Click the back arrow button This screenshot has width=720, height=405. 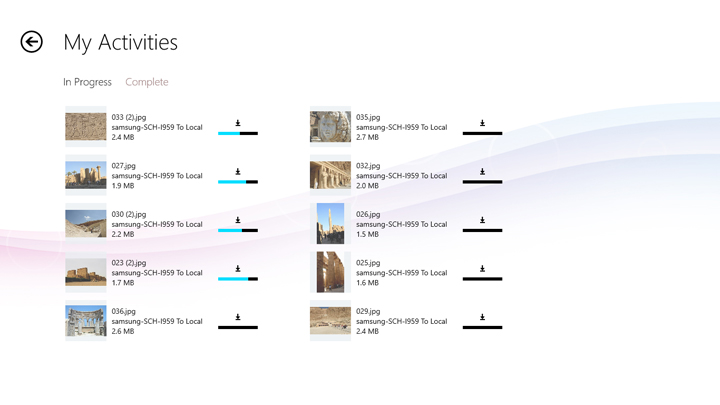coord(32,42)
